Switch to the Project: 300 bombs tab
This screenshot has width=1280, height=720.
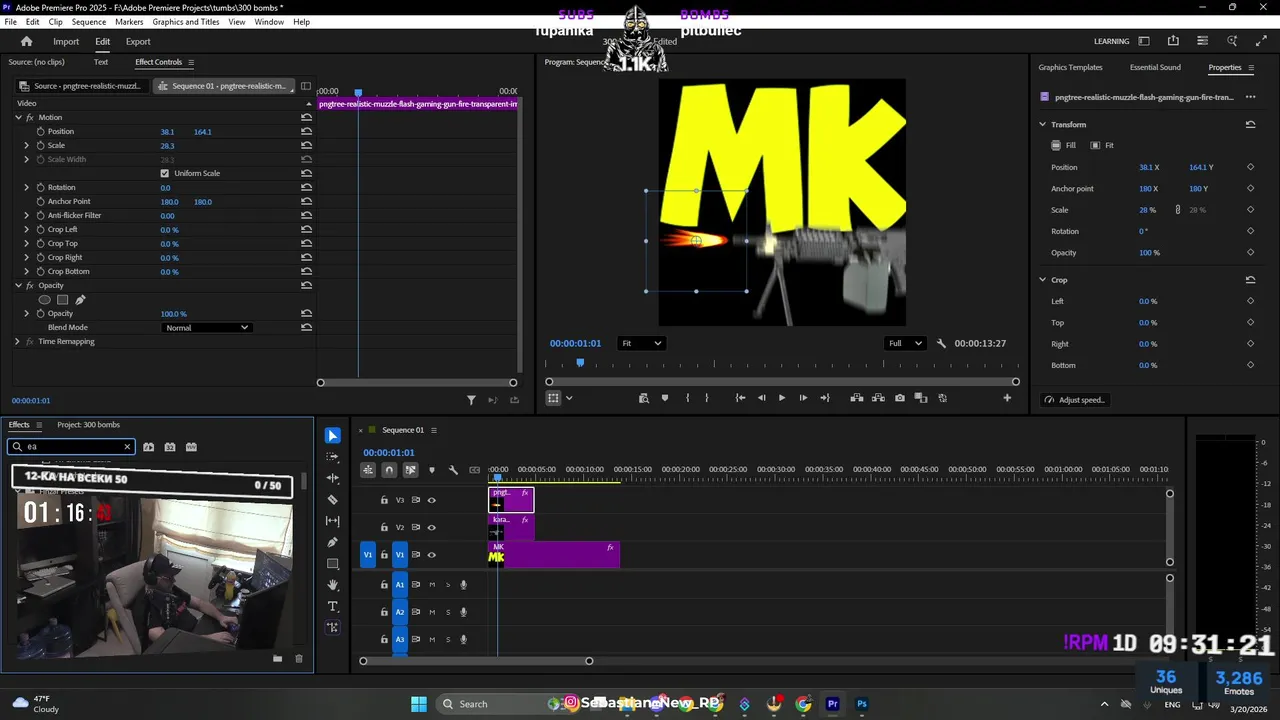pos(88,425)
